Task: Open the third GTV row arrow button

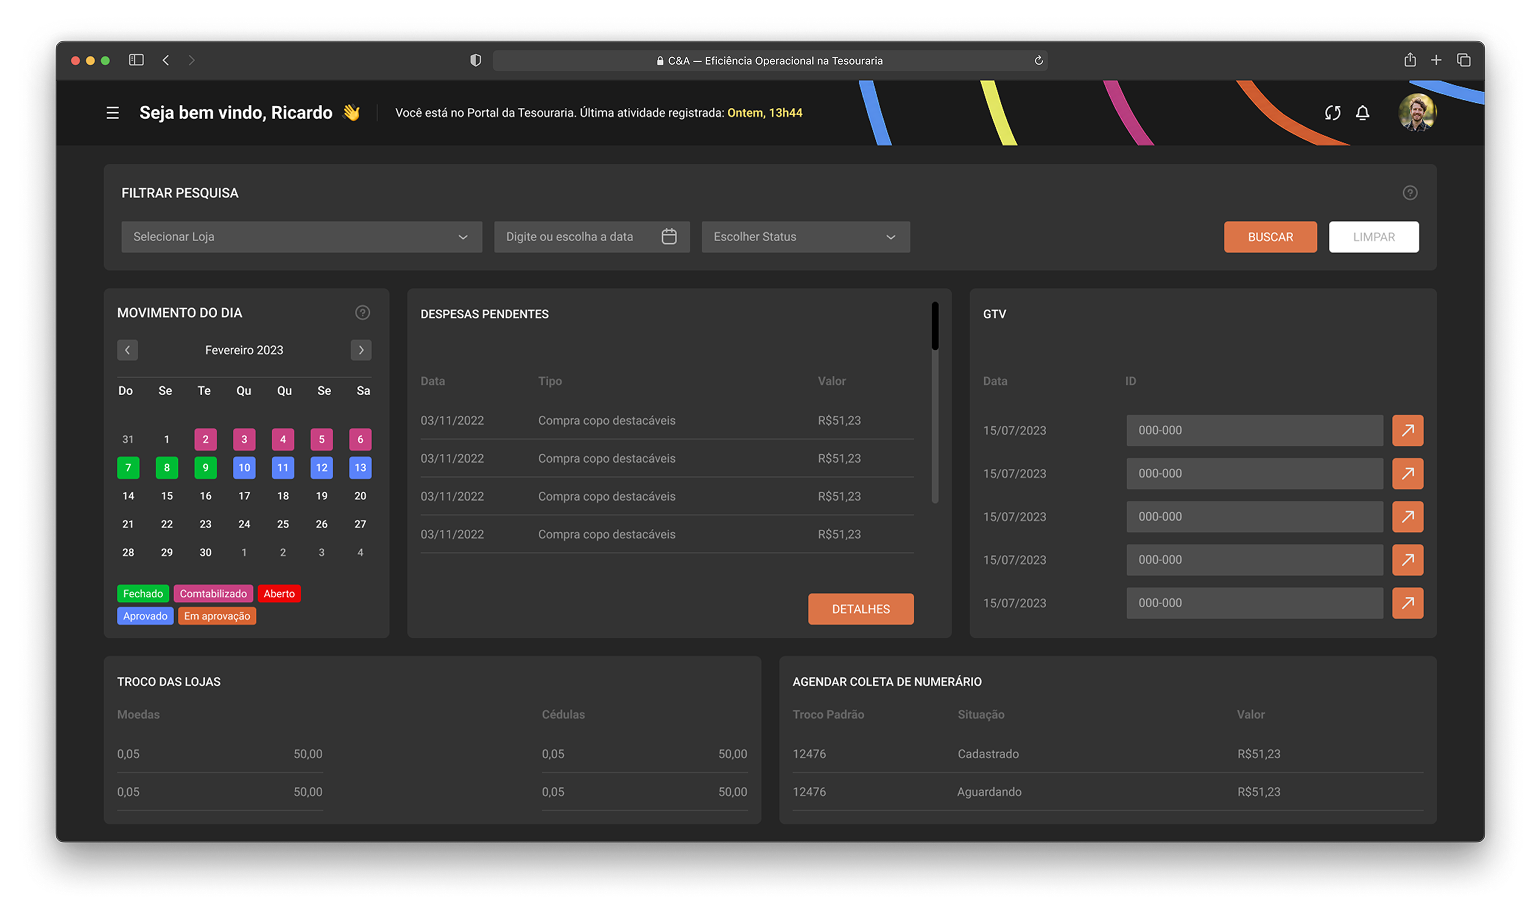Action: [x=1408, y=516]
